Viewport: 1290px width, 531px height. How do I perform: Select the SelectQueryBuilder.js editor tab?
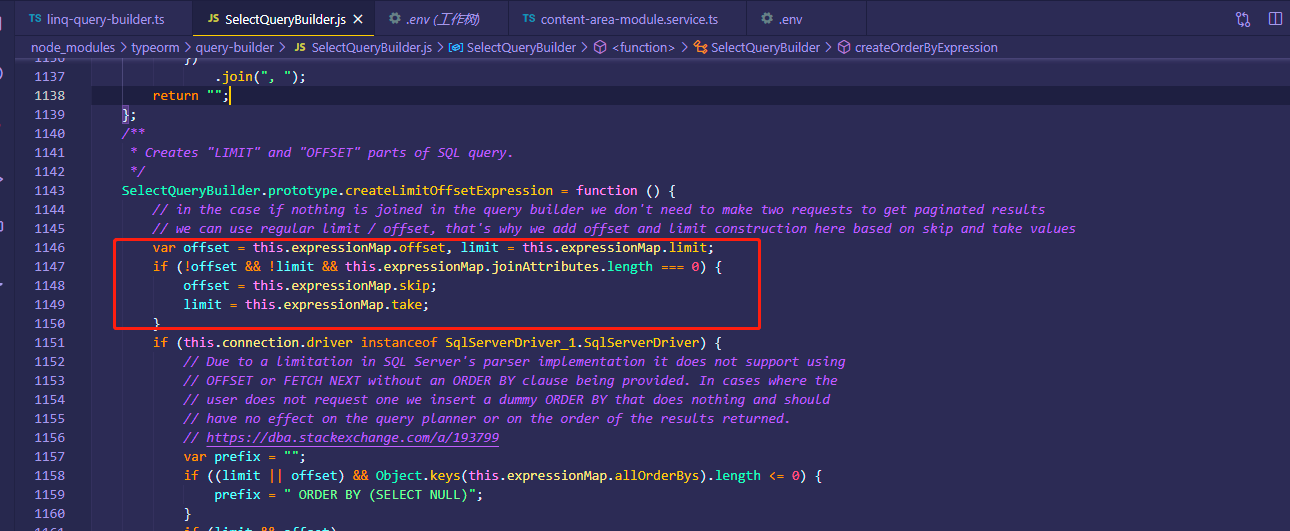(x=283, y=18)
